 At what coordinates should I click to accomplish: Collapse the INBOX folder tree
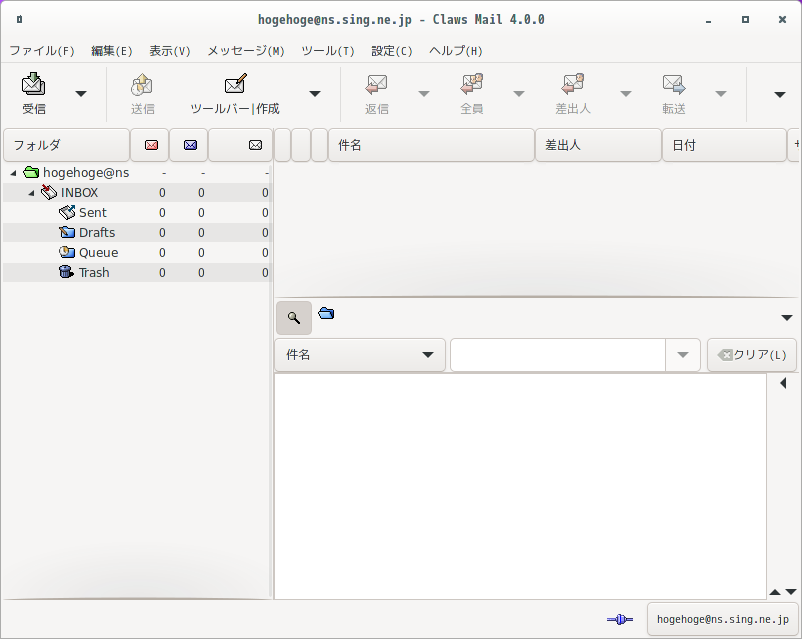point(32,193)
